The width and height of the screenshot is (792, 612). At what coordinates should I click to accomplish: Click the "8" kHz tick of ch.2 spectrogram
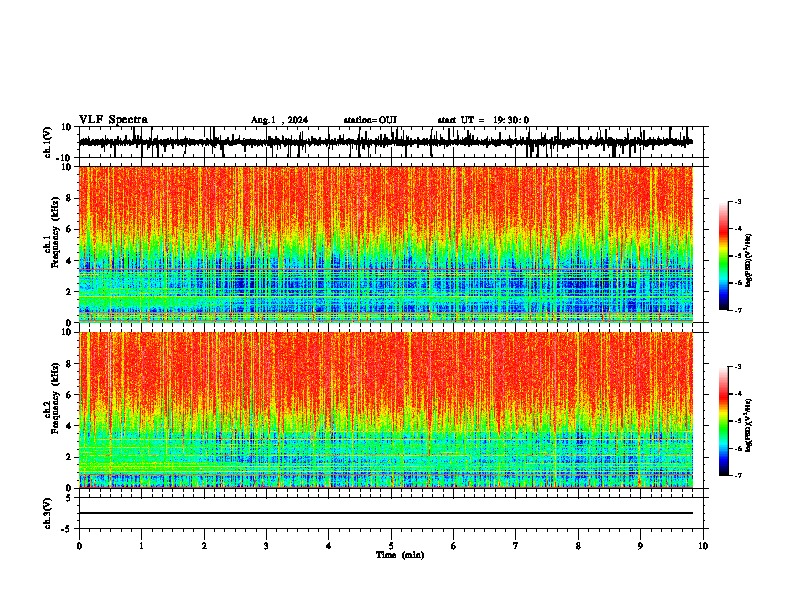[x=69, y=364]
